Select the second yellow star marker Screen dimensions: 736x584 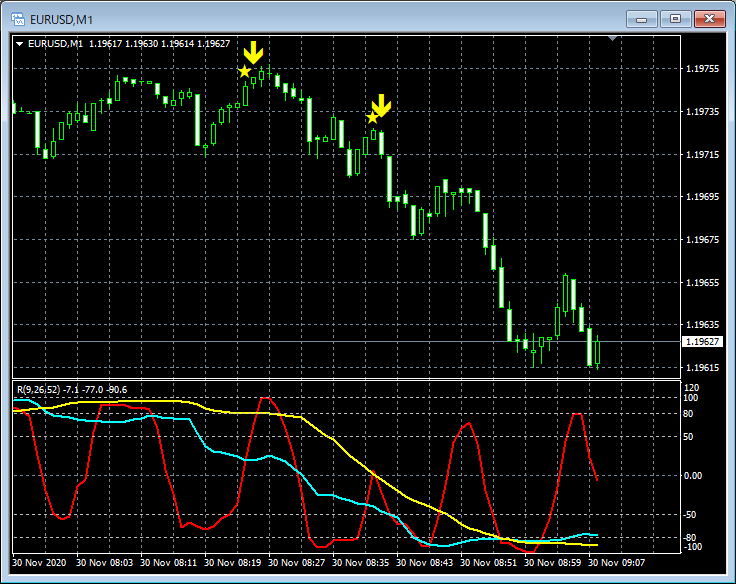(x=372, y=118)
